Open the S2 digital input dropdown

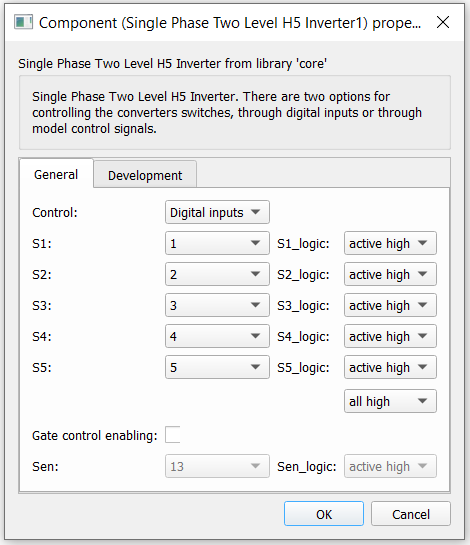point(217,274)
